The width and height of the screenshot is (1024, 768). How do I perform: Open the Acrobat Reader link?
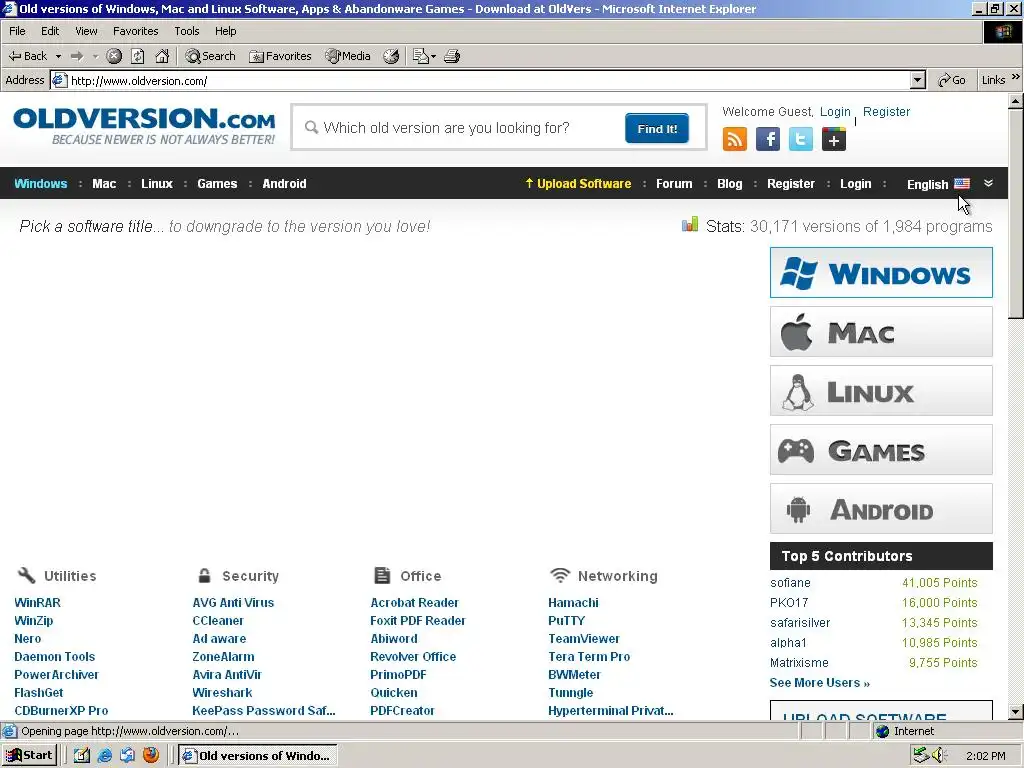pos(414,603)
